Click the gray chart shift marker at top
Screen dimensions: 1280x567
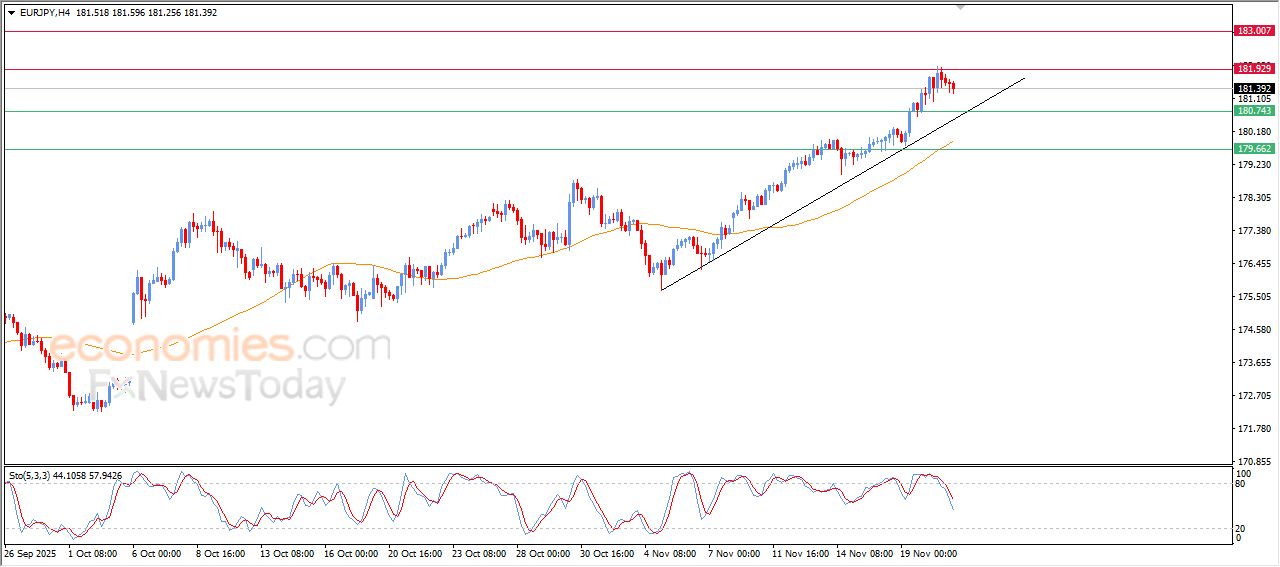(961, 6)
